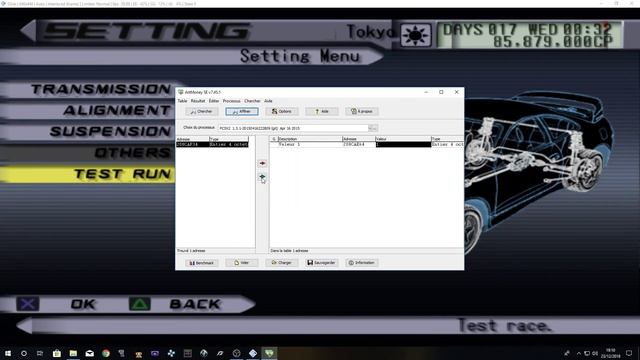640x360 pixels.
Task: Click the Benchmark button at bottom
Action: click(202, 263)
